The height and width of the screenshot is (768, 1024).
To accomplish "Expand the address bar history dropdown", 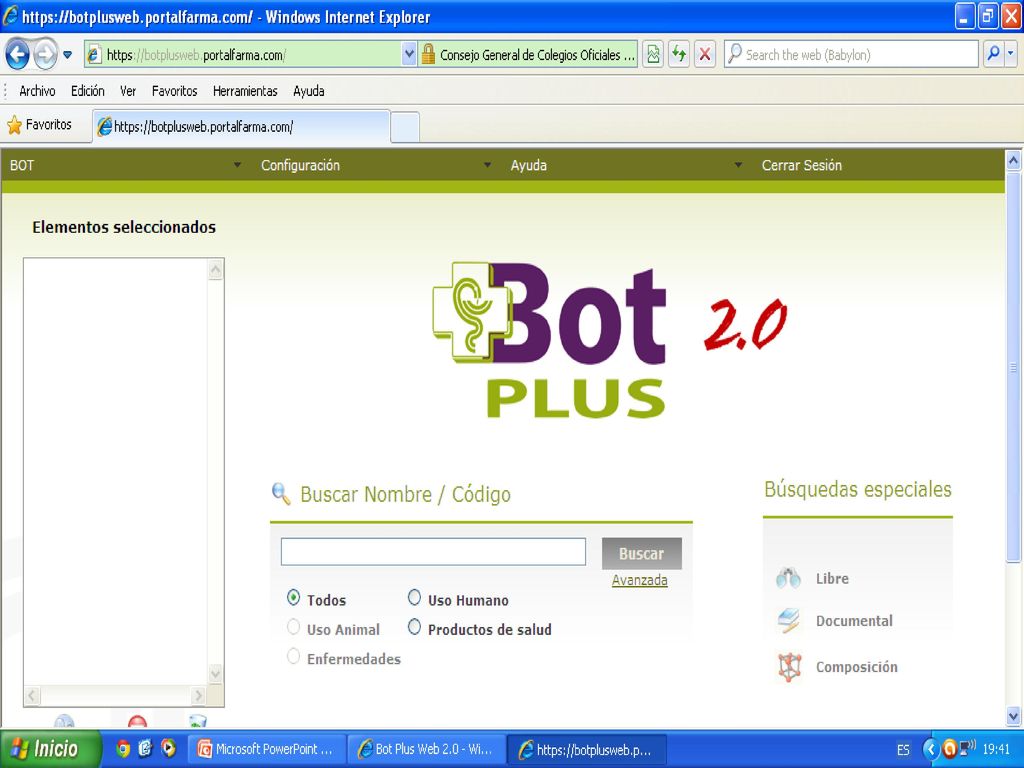I will pyautogui.click(x=409, y=54).
